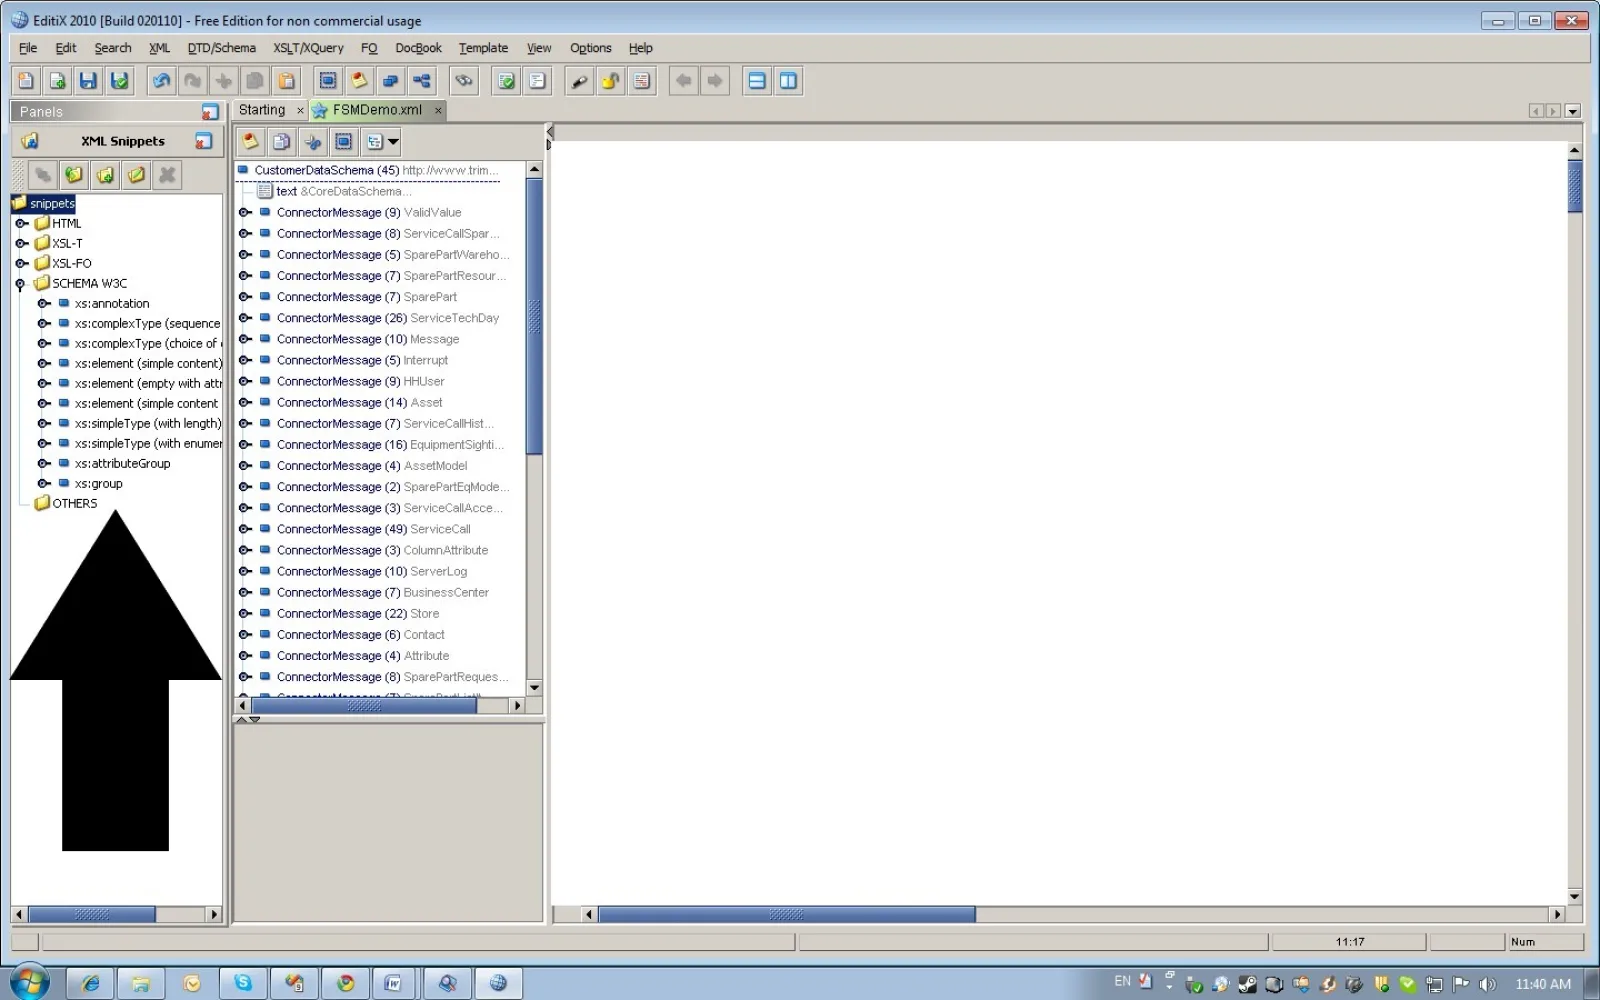Click the tree panel vertical scrollbar thumb
Viewport: 1600px width, 1000px height.
tap(534, 316)
